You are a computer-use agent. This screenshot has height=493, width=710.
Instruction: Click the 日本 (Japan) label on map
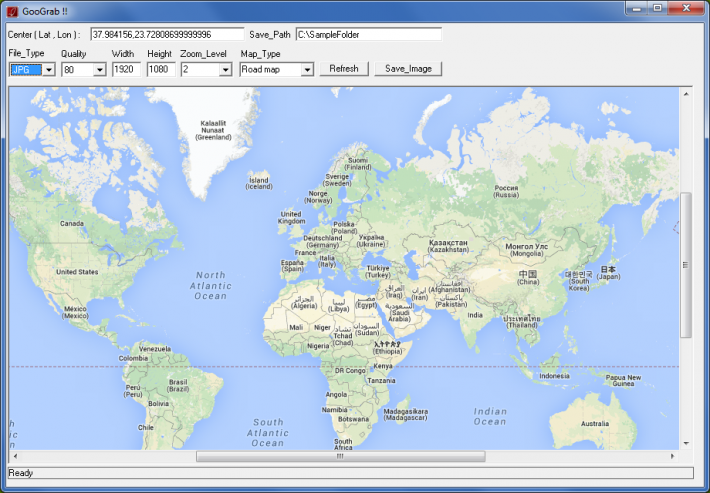[608, 272]
